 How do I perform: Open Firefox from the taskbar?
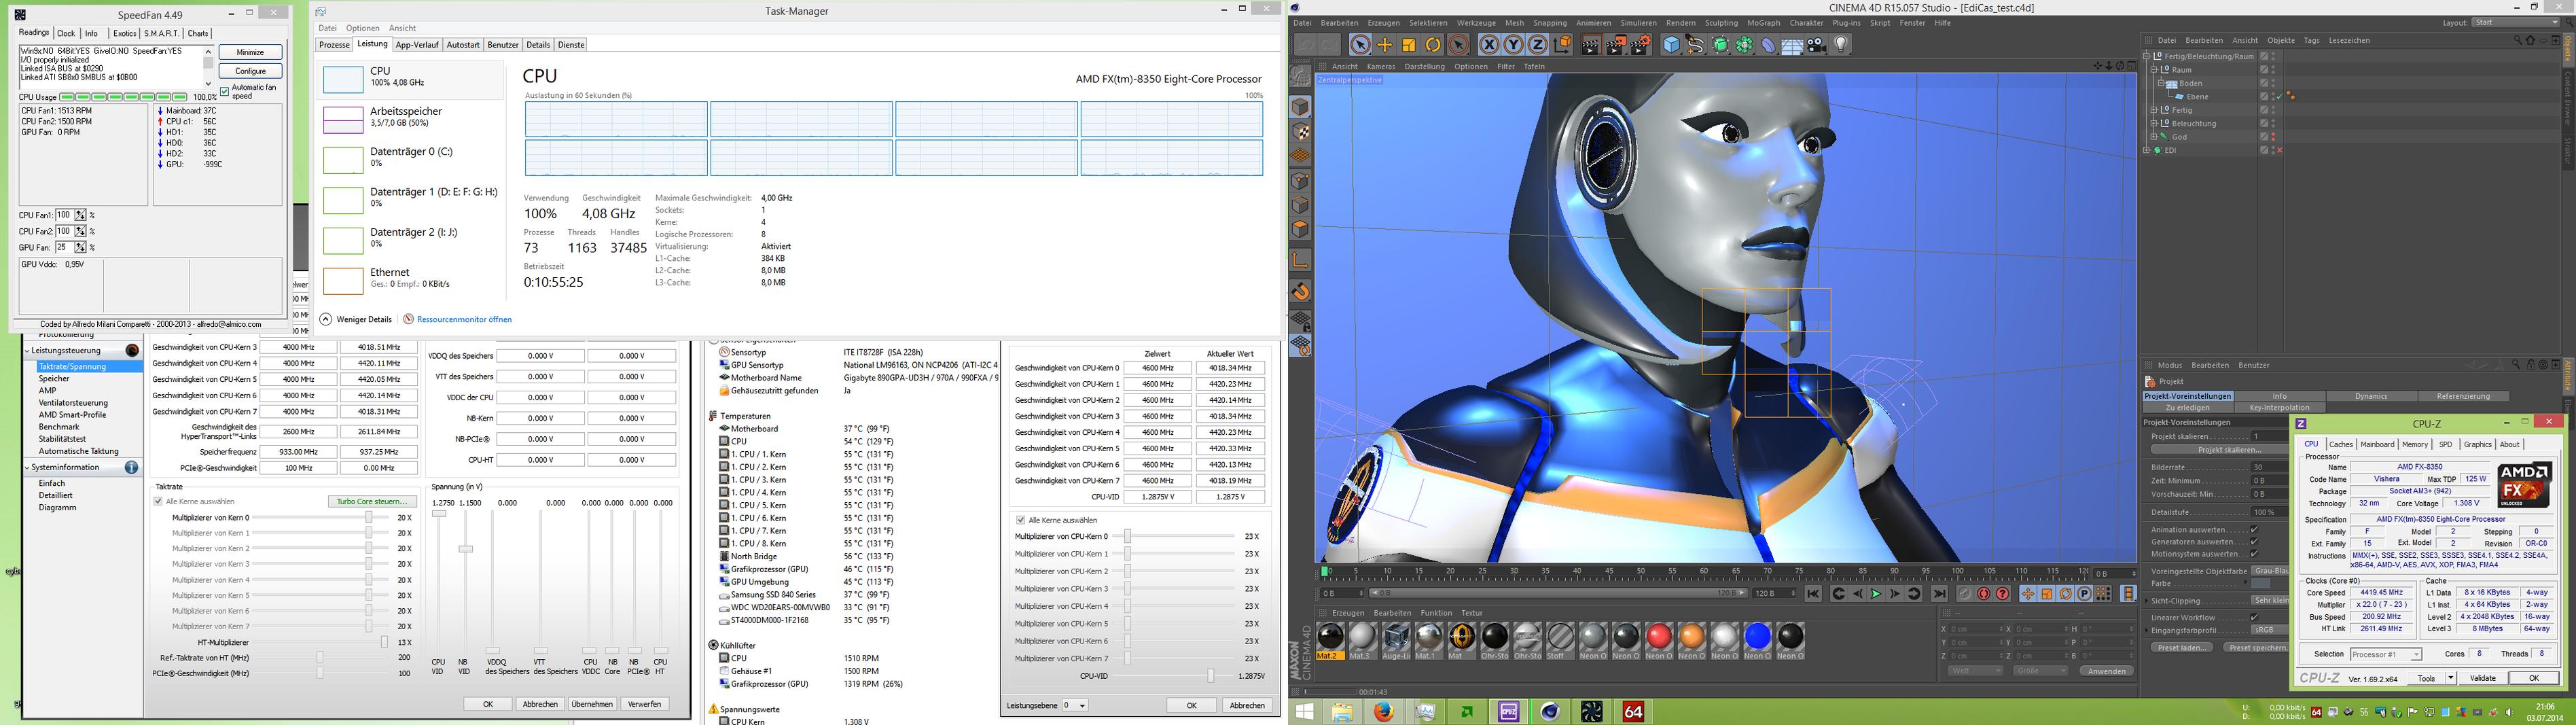tap(1383, 711)
